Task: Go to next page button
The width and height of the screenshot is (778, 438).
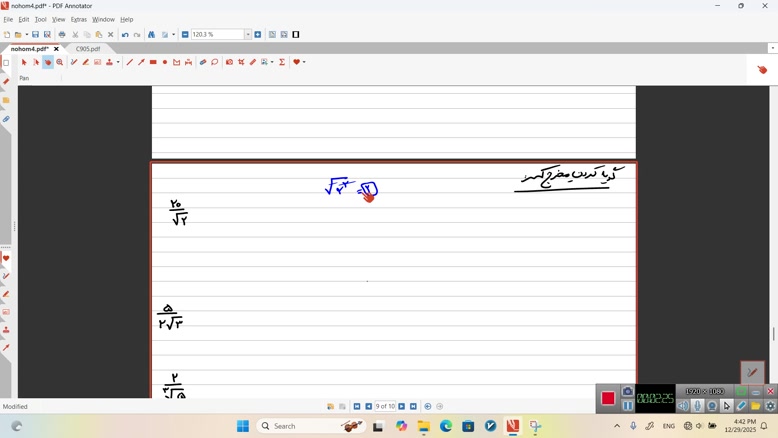Action: (402, 407)
